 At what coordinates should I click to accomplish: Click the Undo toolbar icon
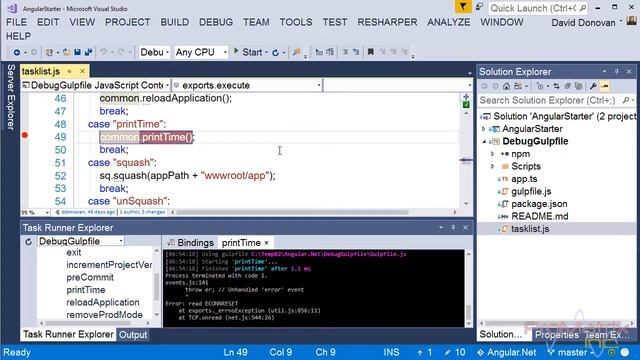click(103, 52)
